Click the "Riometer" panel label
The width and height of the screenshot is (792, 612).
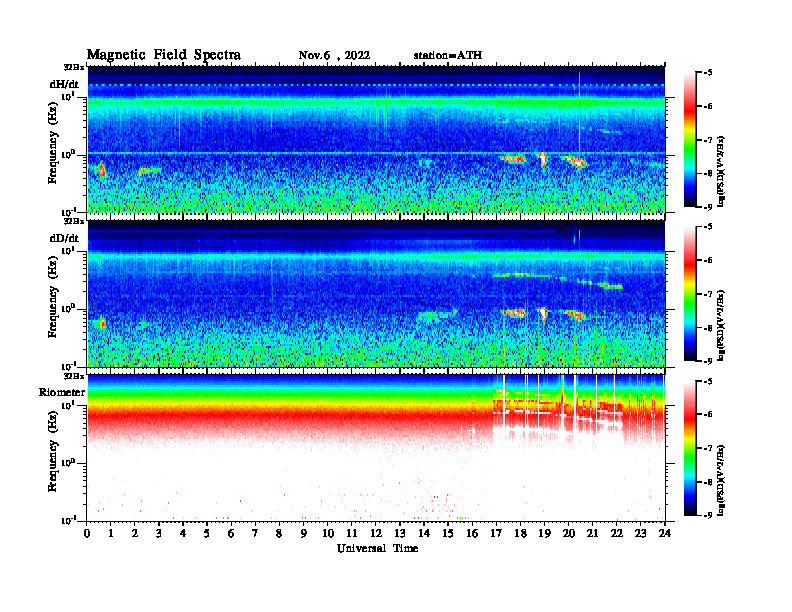(x=62, y=392)
